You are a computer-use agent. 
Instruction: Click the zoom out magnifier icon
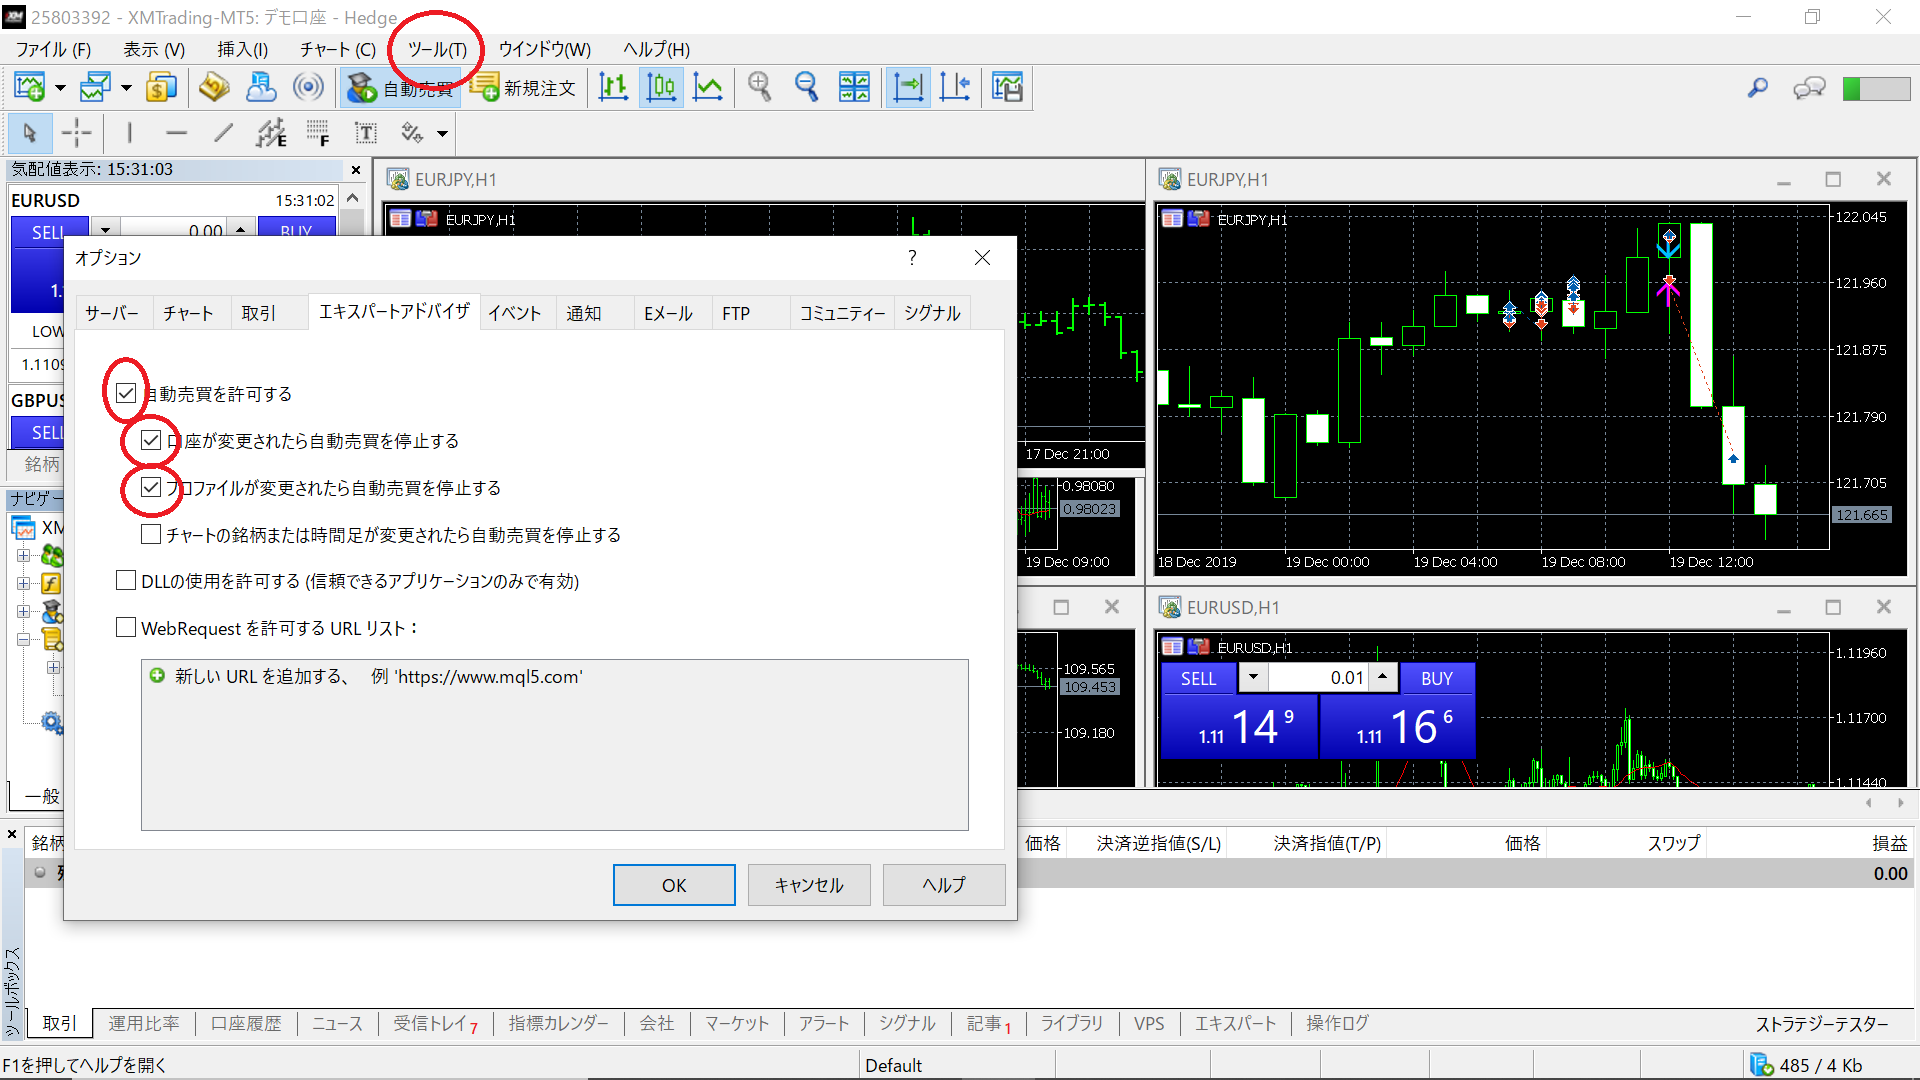pos(806,88)
